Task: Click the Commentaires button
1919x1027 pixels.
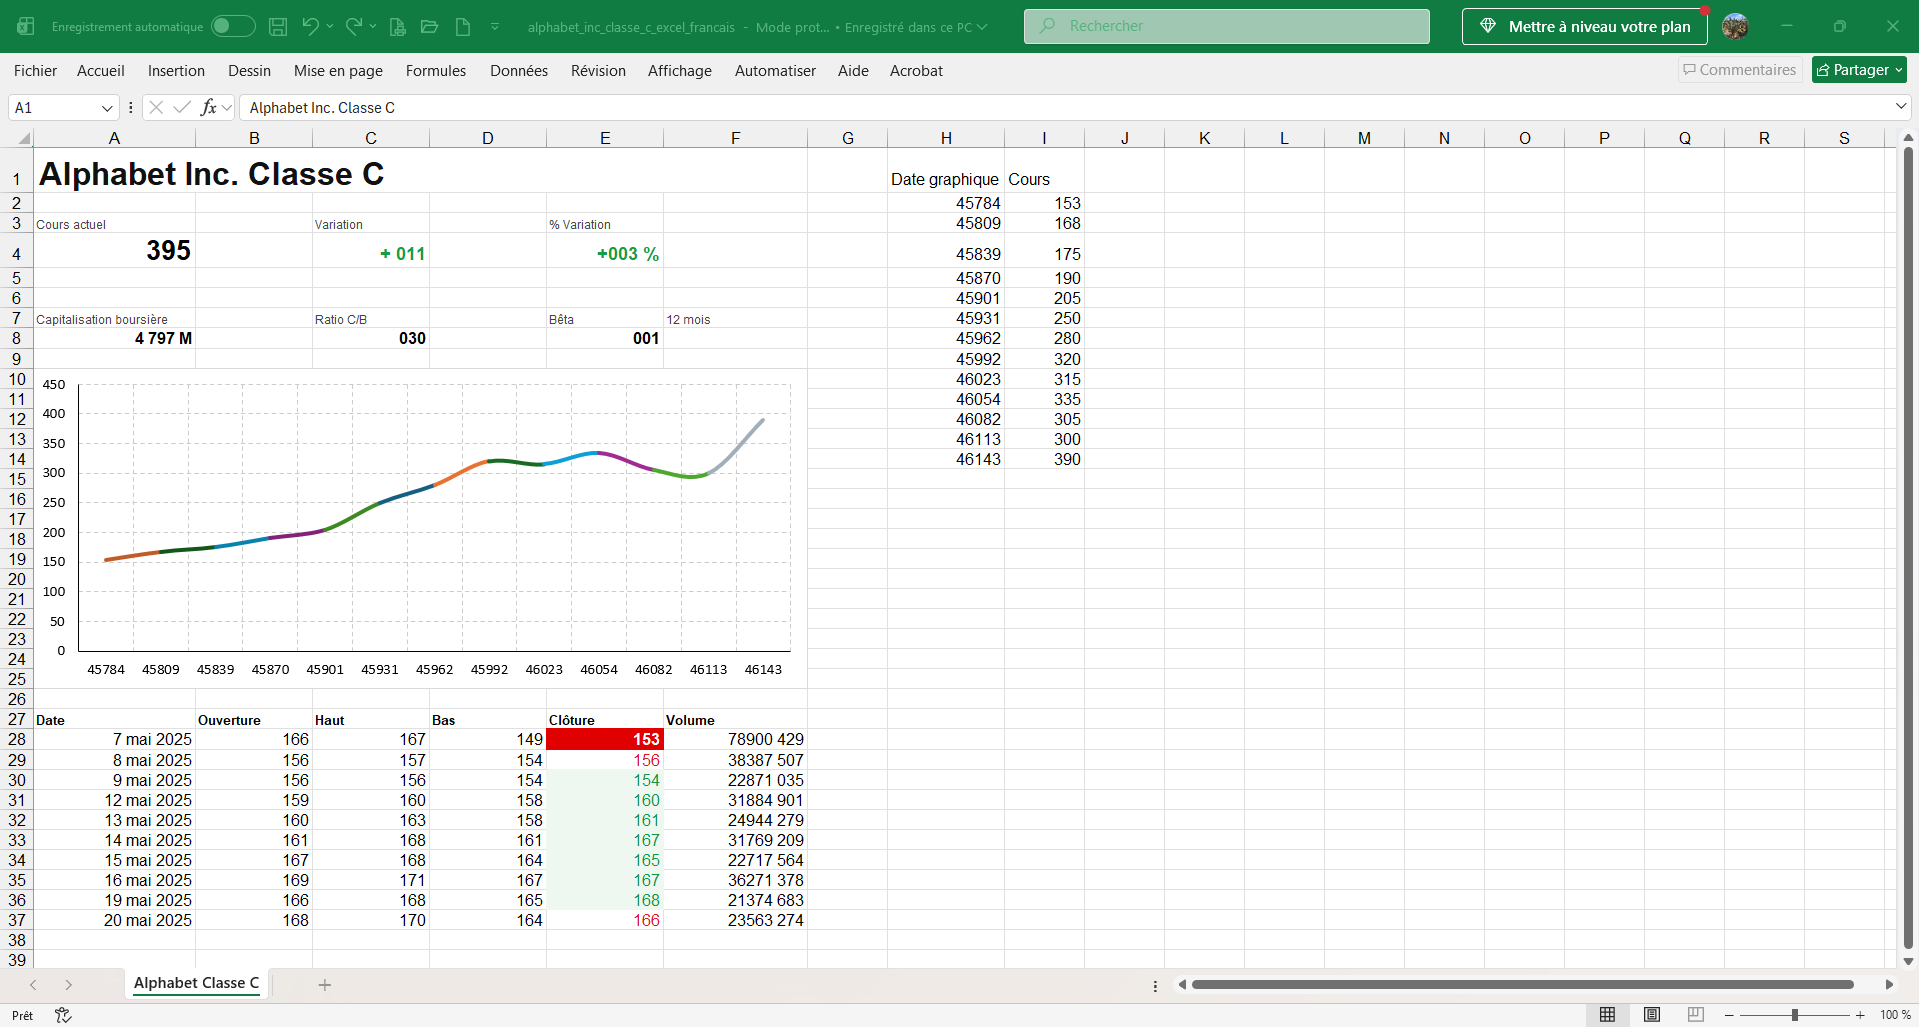Action: tap(1740, 70)
